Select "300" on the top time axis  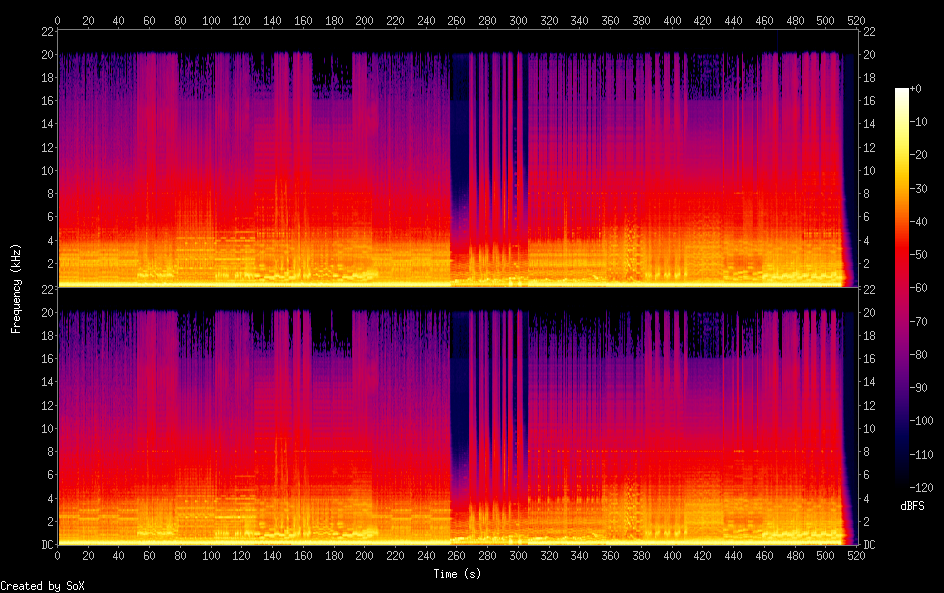[518, 21]
